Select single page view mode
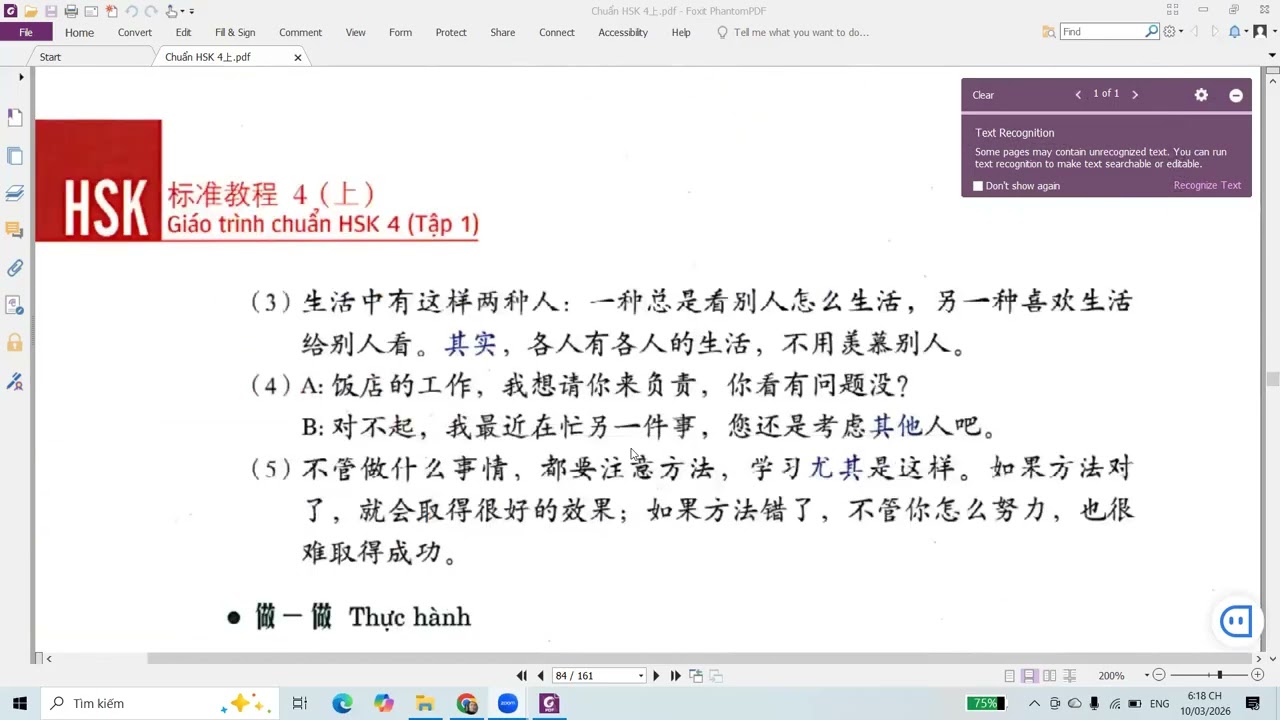 click(1009, 676)
